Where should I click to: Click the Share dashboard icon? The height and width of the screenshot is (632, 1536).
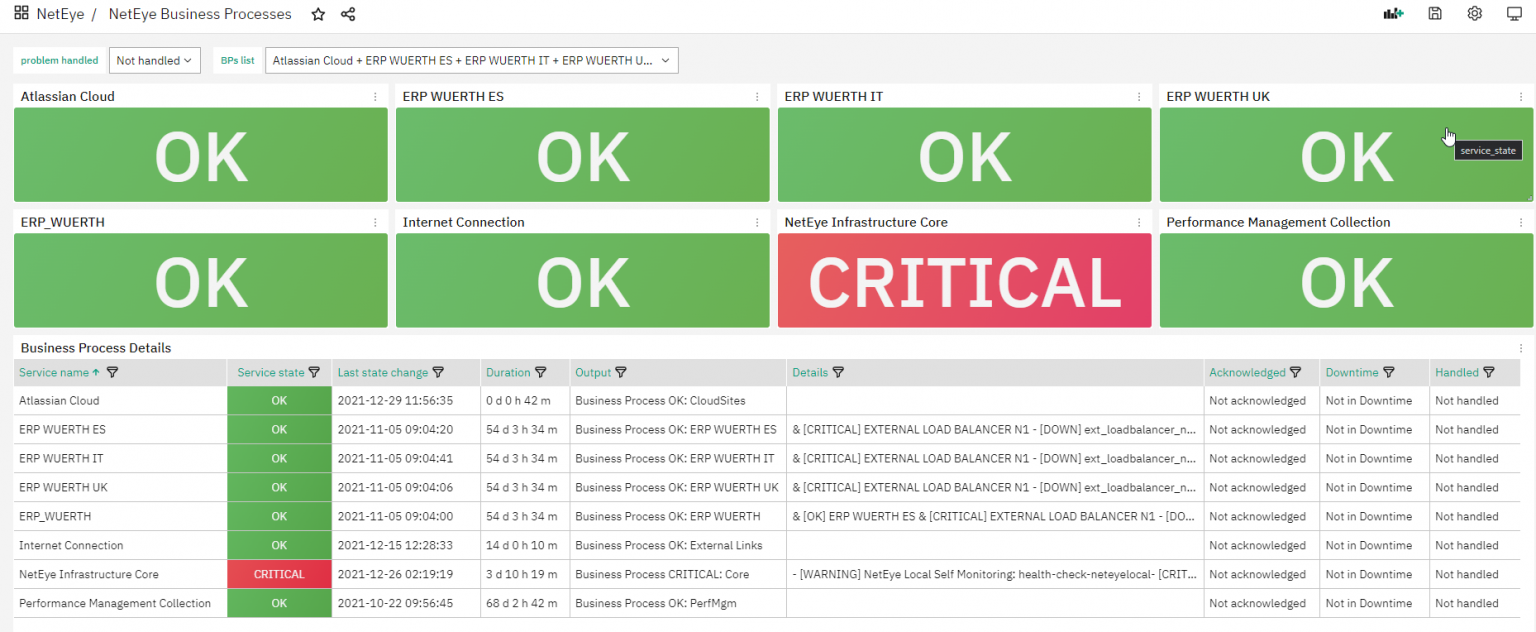coord(347,14)
